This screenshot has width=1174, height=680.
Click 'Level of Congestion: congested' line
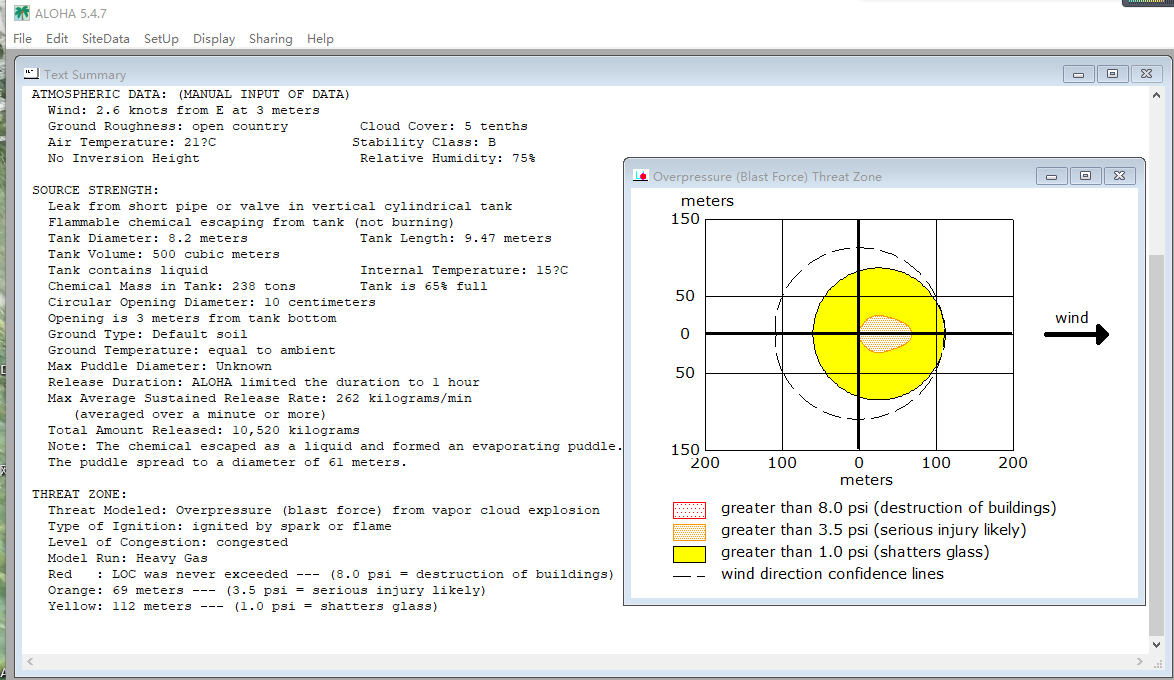pos(168,542)
